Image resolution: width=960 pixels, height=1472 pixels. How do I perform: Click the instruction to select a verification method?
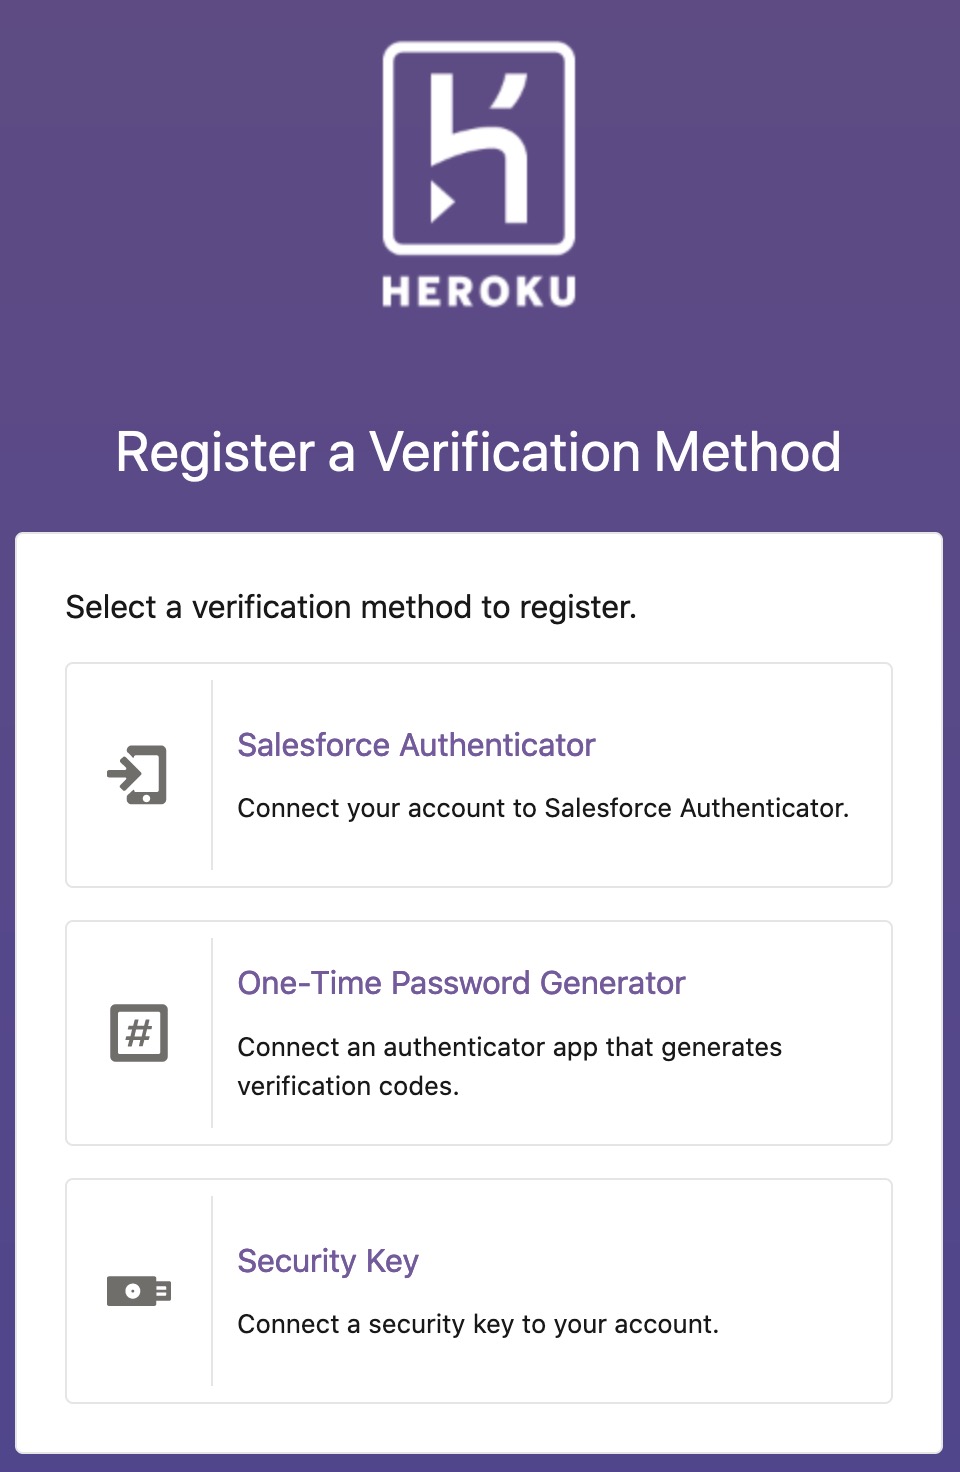click(351, 607)
